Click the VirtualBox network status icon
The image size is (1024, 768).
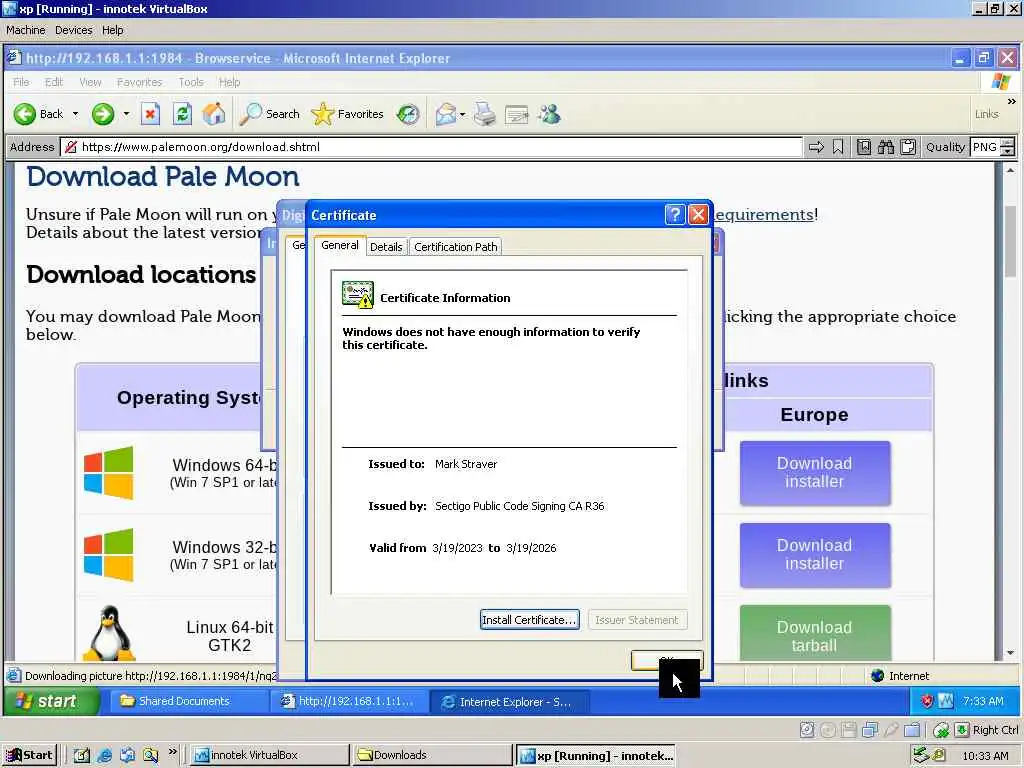[869, 730]
